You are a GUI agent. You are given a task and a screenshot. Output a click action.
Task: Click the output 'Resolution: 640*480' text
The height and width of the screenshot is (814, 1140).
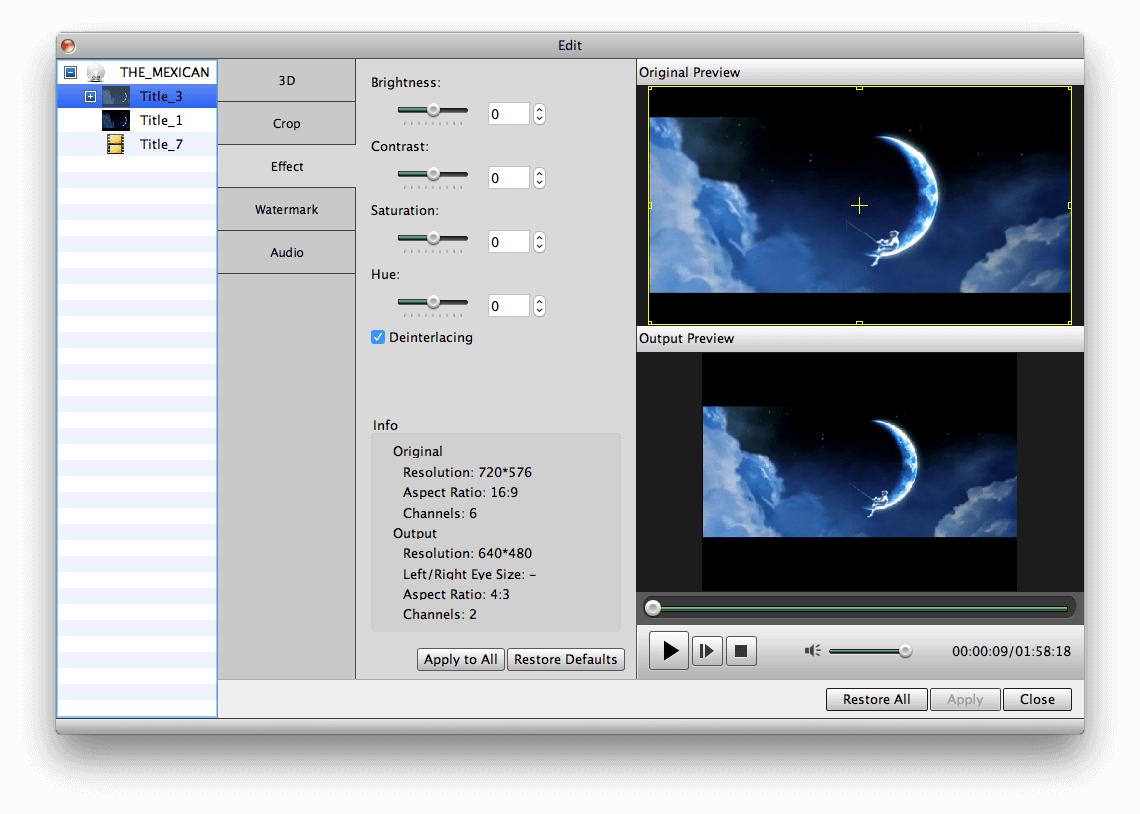pyautogui.click(x=467, y=554)
